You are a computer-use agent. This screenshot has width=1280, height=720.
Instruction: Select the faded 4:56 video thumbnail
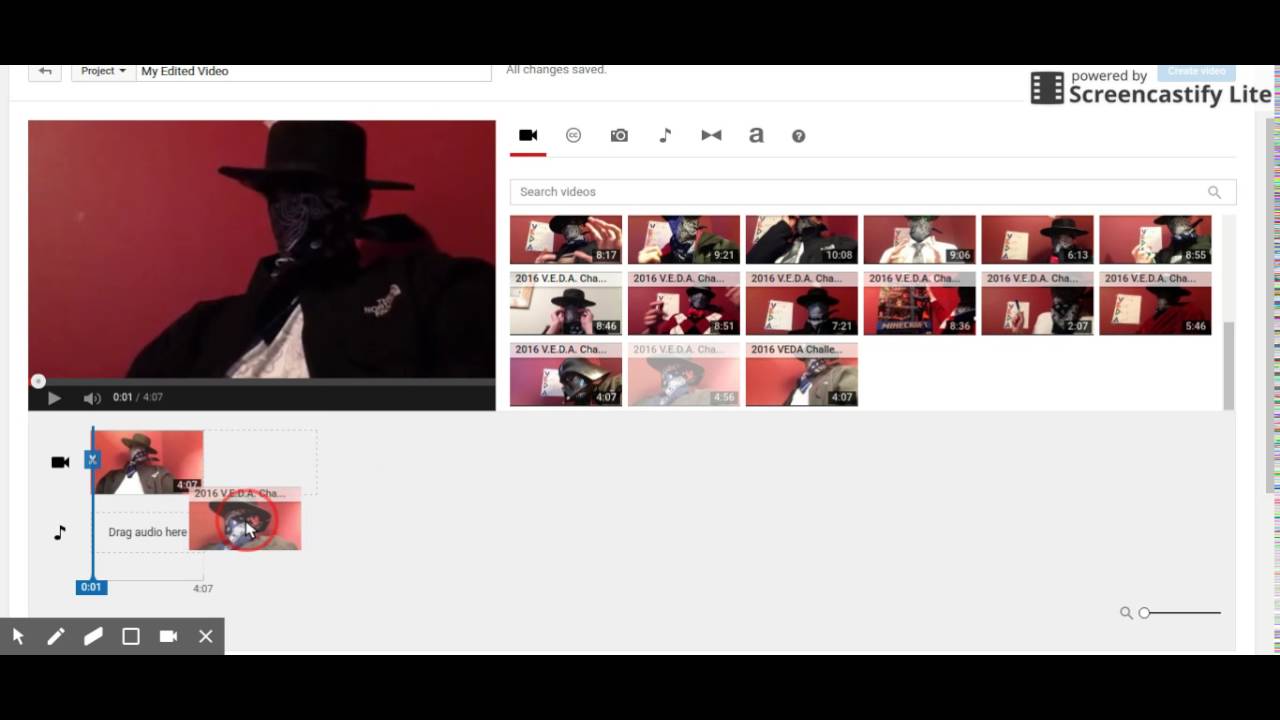tap(684, 374)
